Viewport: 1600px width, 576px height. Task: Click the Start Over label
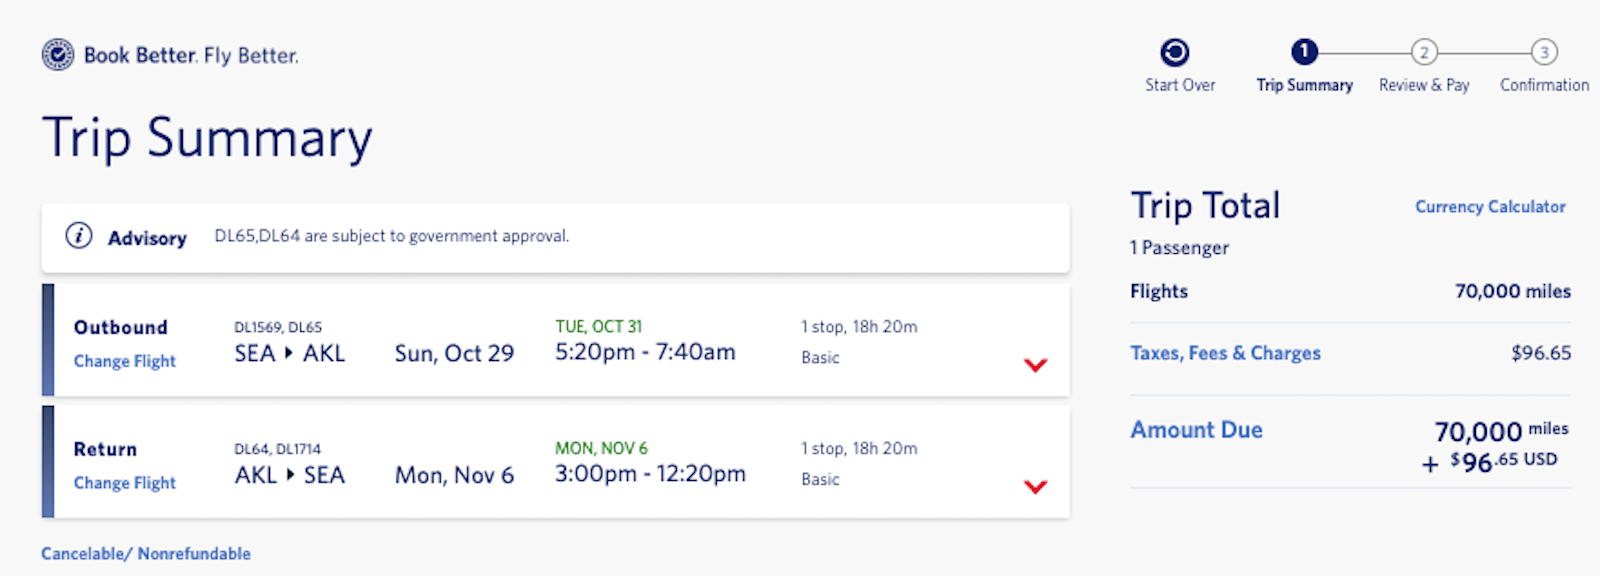[x=1180, y=86]
